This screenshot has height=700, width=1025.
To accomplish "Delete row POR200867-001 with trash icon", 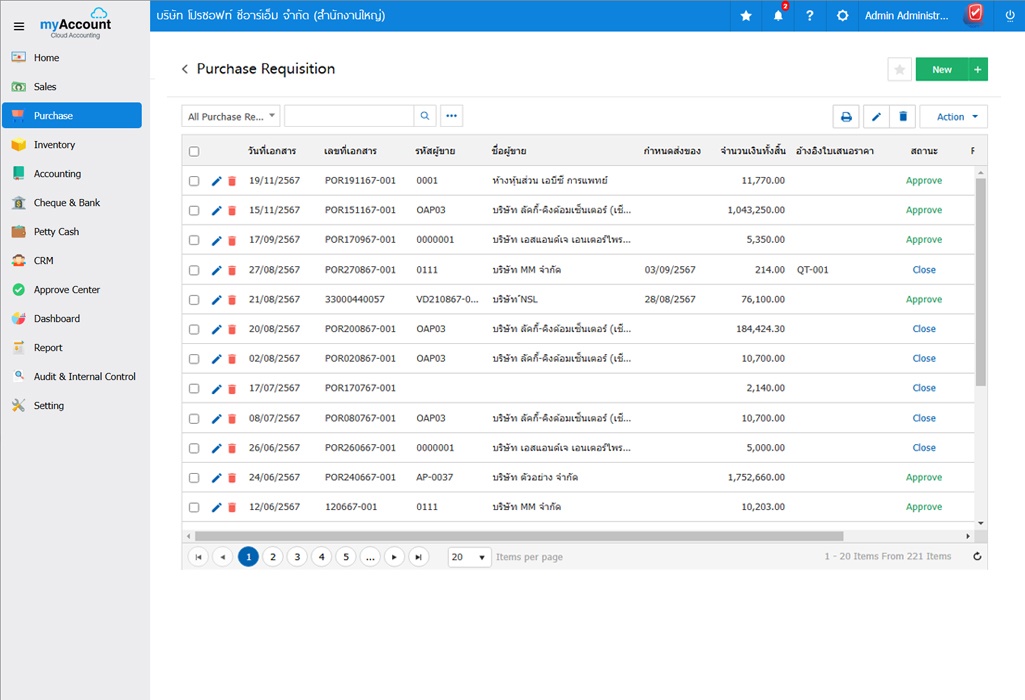I will tap(232, 329).
